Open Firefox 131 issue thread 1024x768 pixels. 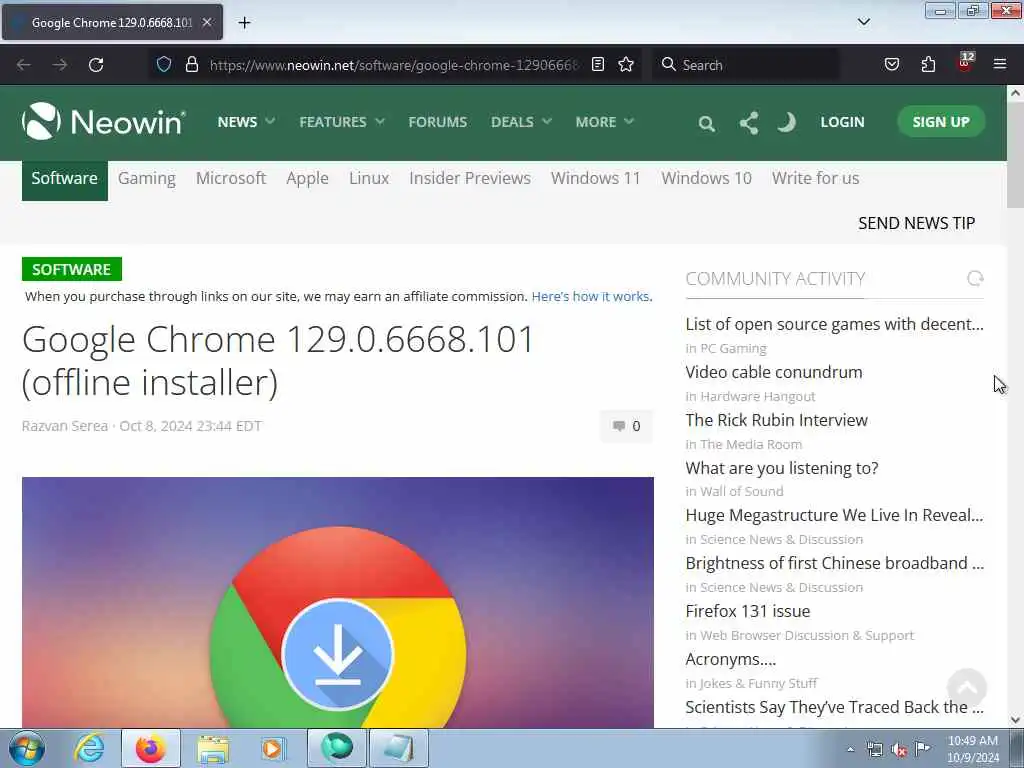click(x=748, y=611)
